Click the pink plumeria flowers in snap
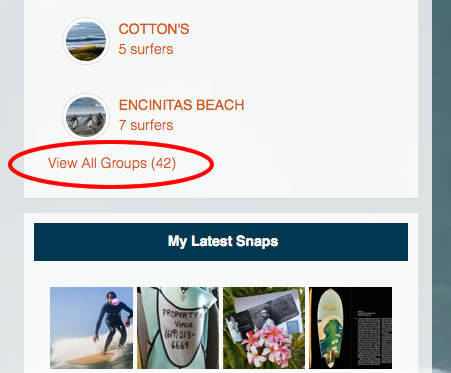This screenshot has height=373, width=451. coord(267,345)
